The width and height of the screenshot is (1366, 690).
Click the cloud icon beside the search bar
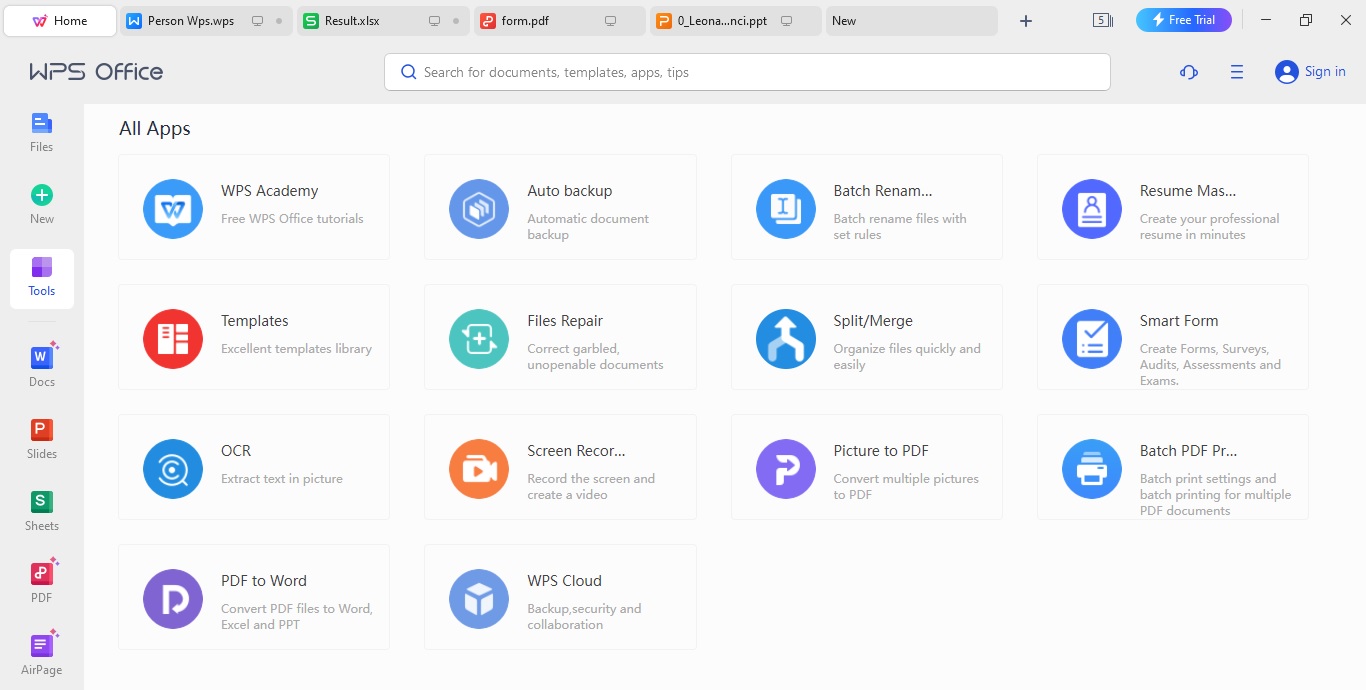1188,71
